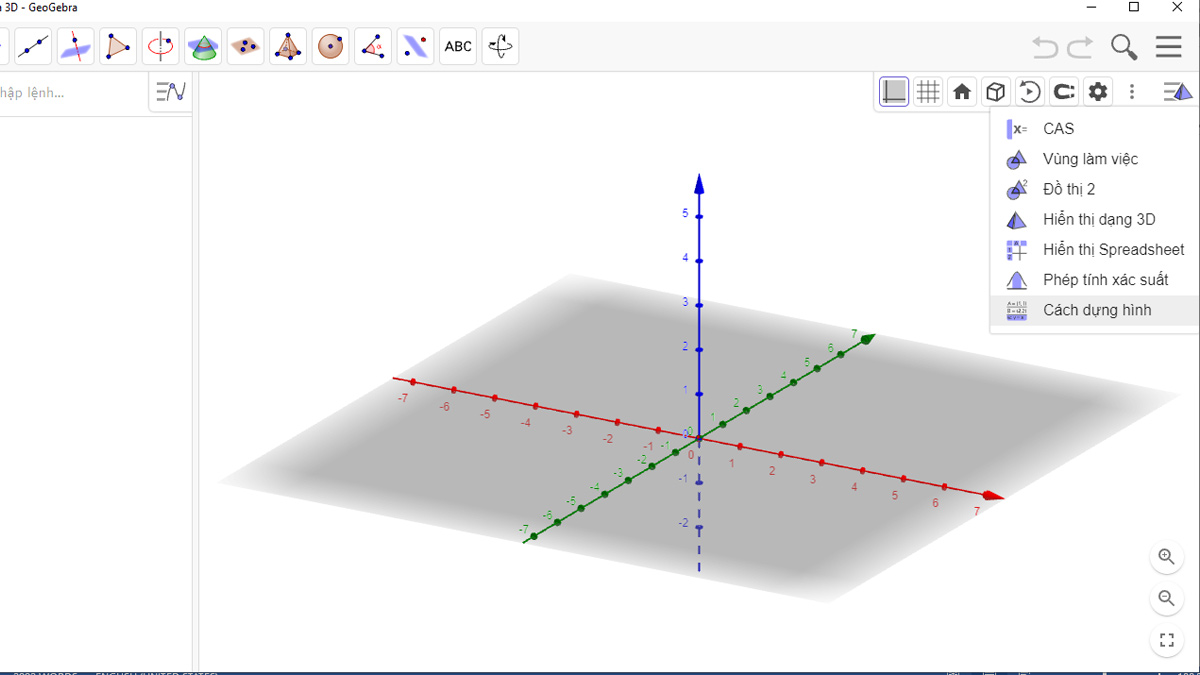Select the Sphere tool
This screenshot has width=1200, height=675.
[331, 46]
